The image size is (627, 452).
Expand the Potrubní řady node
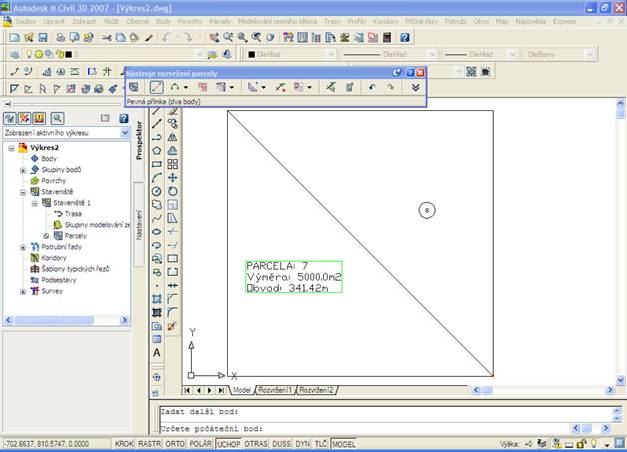[x=23, y=247]
